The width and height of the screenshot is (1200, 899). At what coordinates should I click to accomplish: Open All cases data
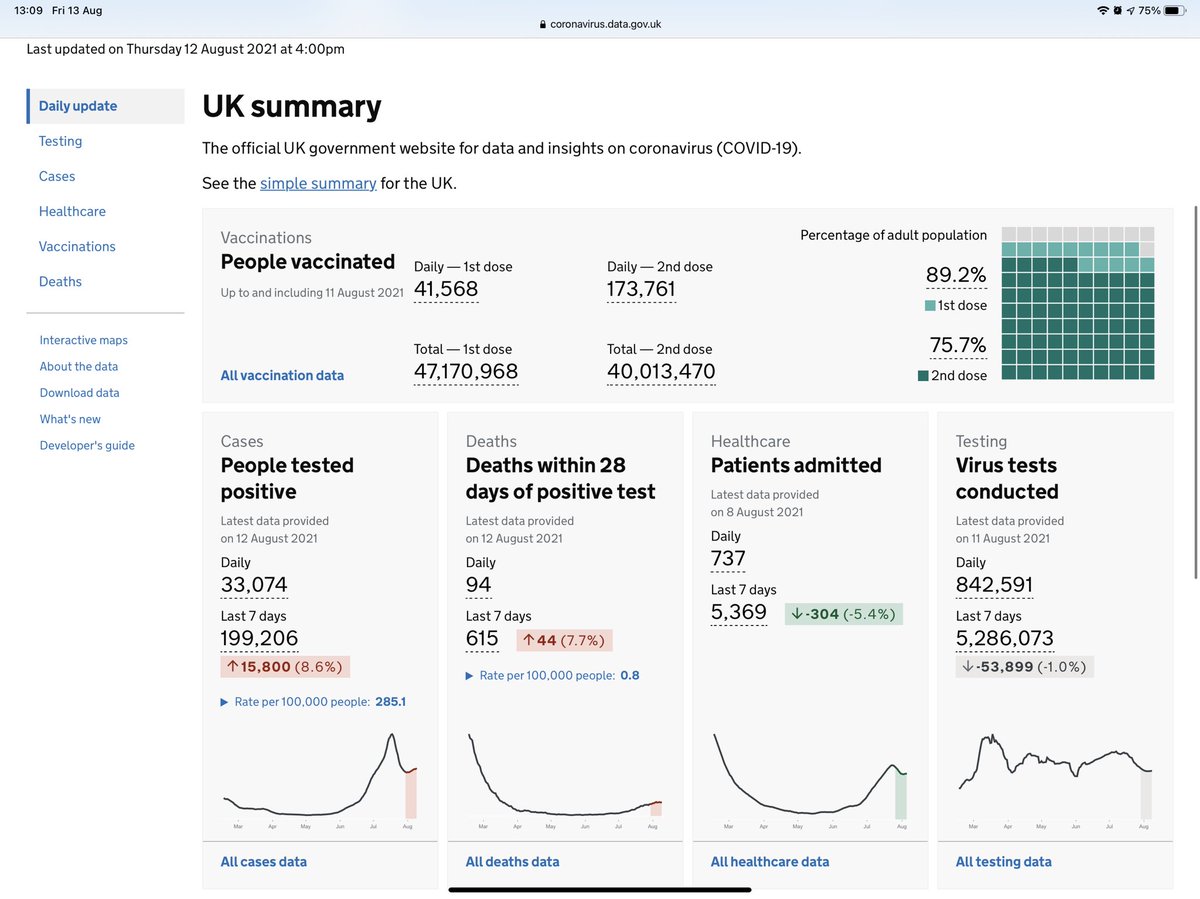[263, 861]
